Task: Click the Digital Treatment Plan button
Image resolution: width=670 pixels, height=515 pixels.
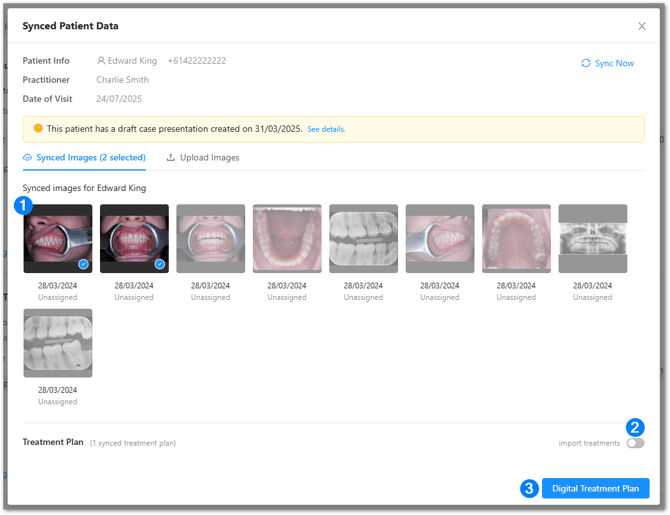Action: (x=595, y=488)
